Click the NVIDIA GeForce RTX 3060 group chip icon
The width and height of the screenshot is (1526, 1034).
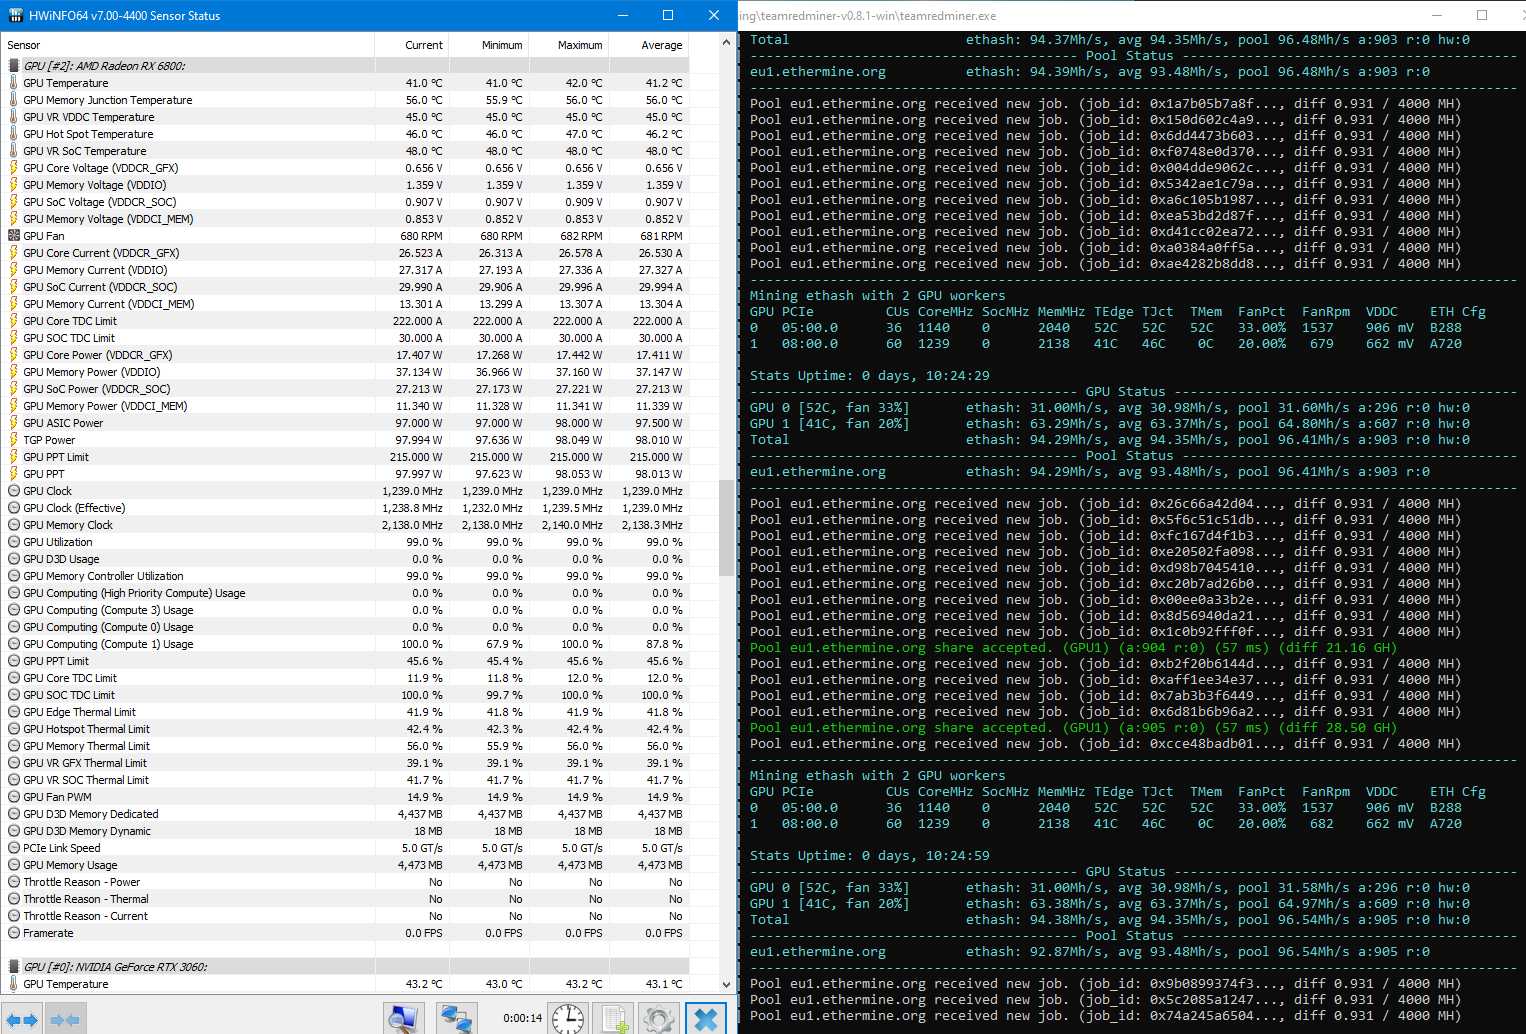tap(14, 967)
